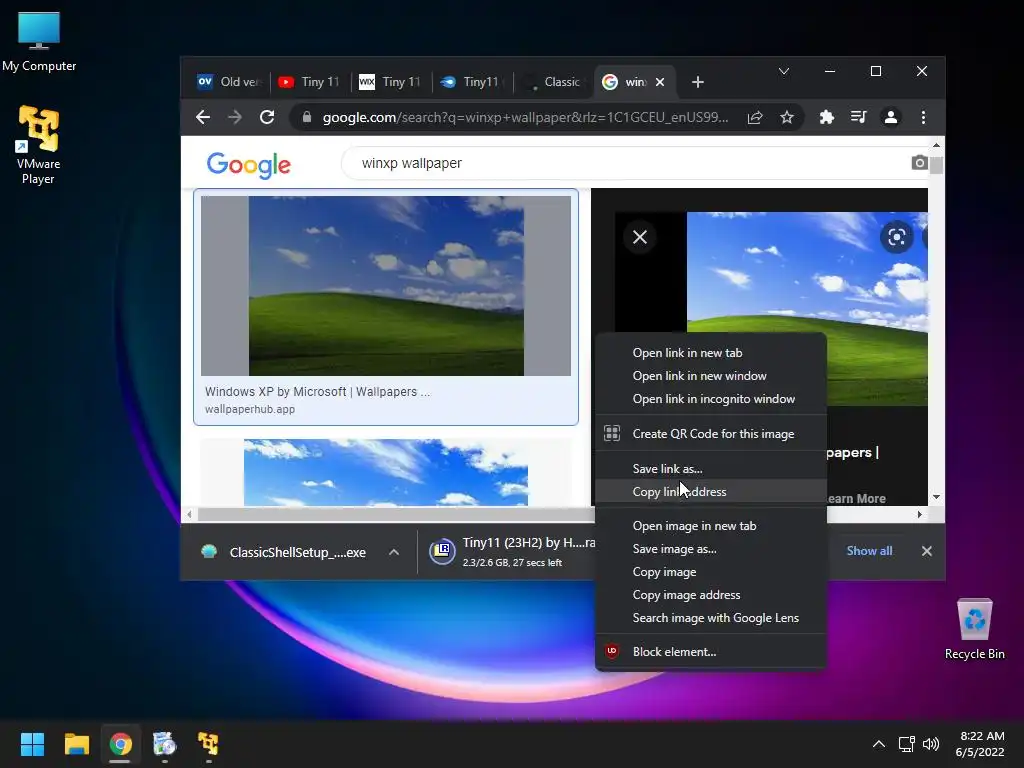Viewport: 1024px width, 768px height.
Task: Bookmark this page with star icon
Action: pos(787,118)
